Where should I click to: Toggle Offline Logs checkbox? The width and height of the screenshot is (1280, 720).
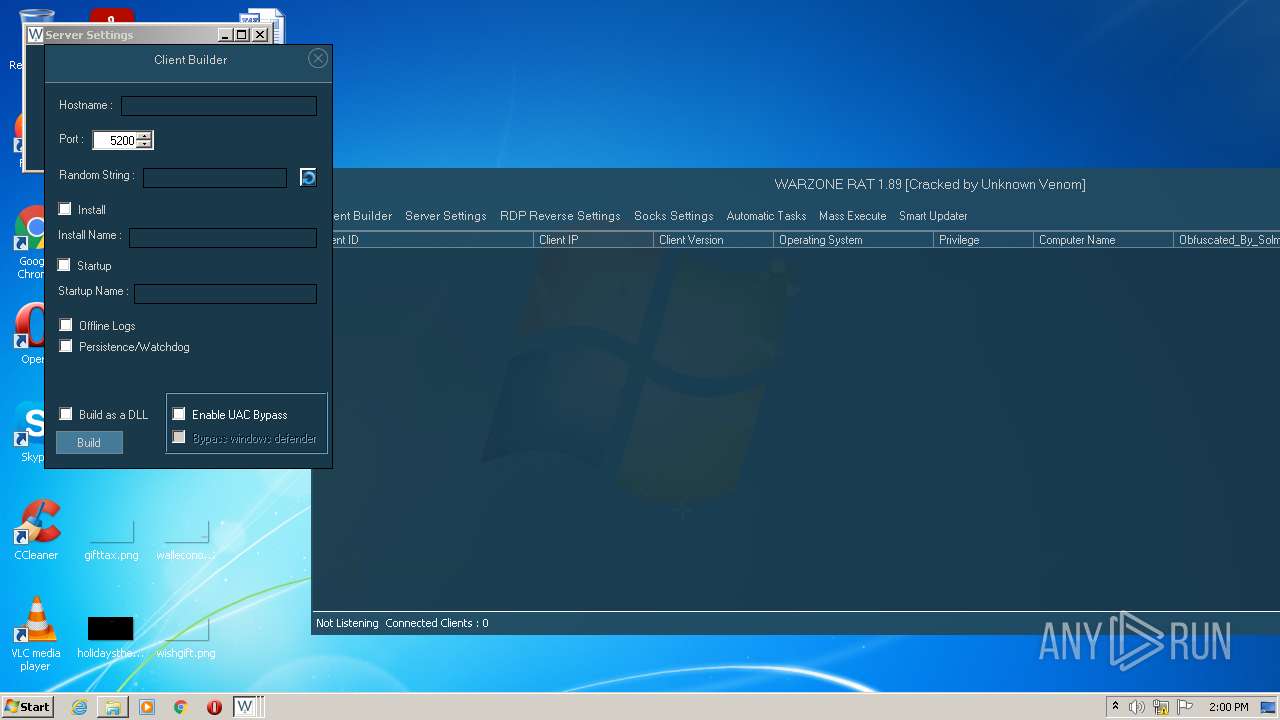(66, 325)
